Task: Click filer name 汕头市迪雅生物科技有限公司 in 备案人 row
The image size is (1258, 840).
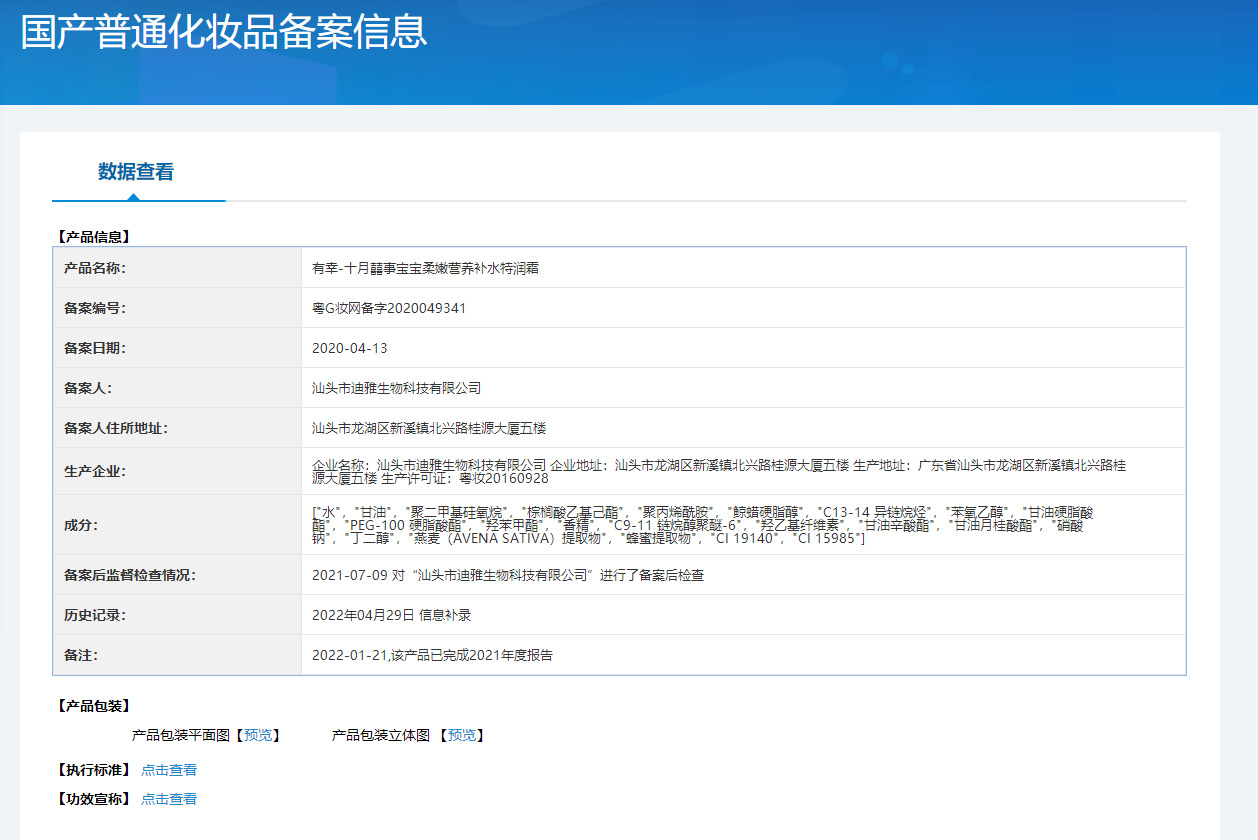Action: [x=397, y=388]
